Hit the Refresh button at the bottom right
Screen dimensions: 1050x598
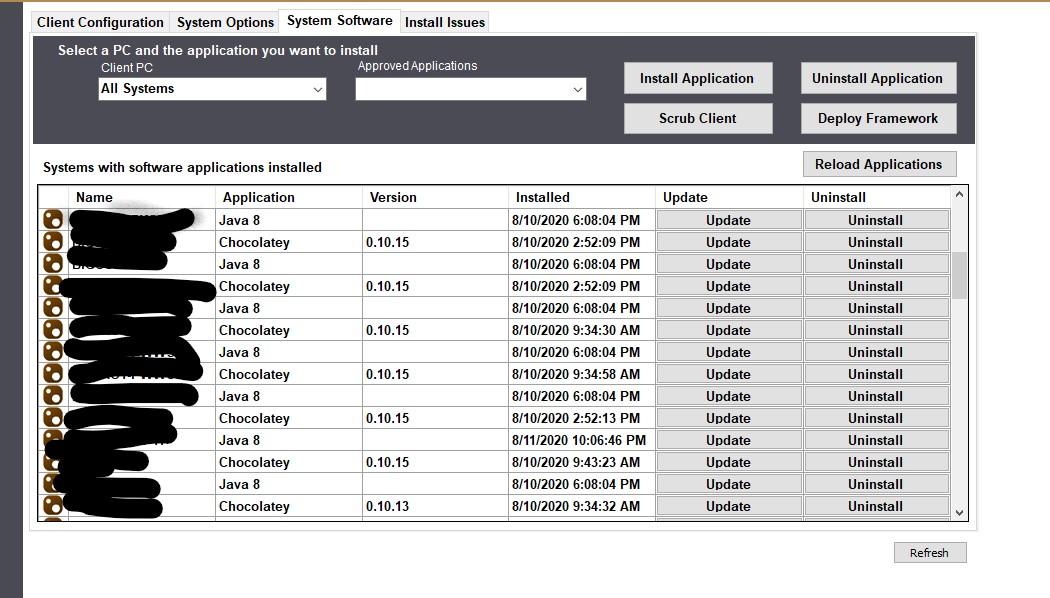tap(929, 553)
